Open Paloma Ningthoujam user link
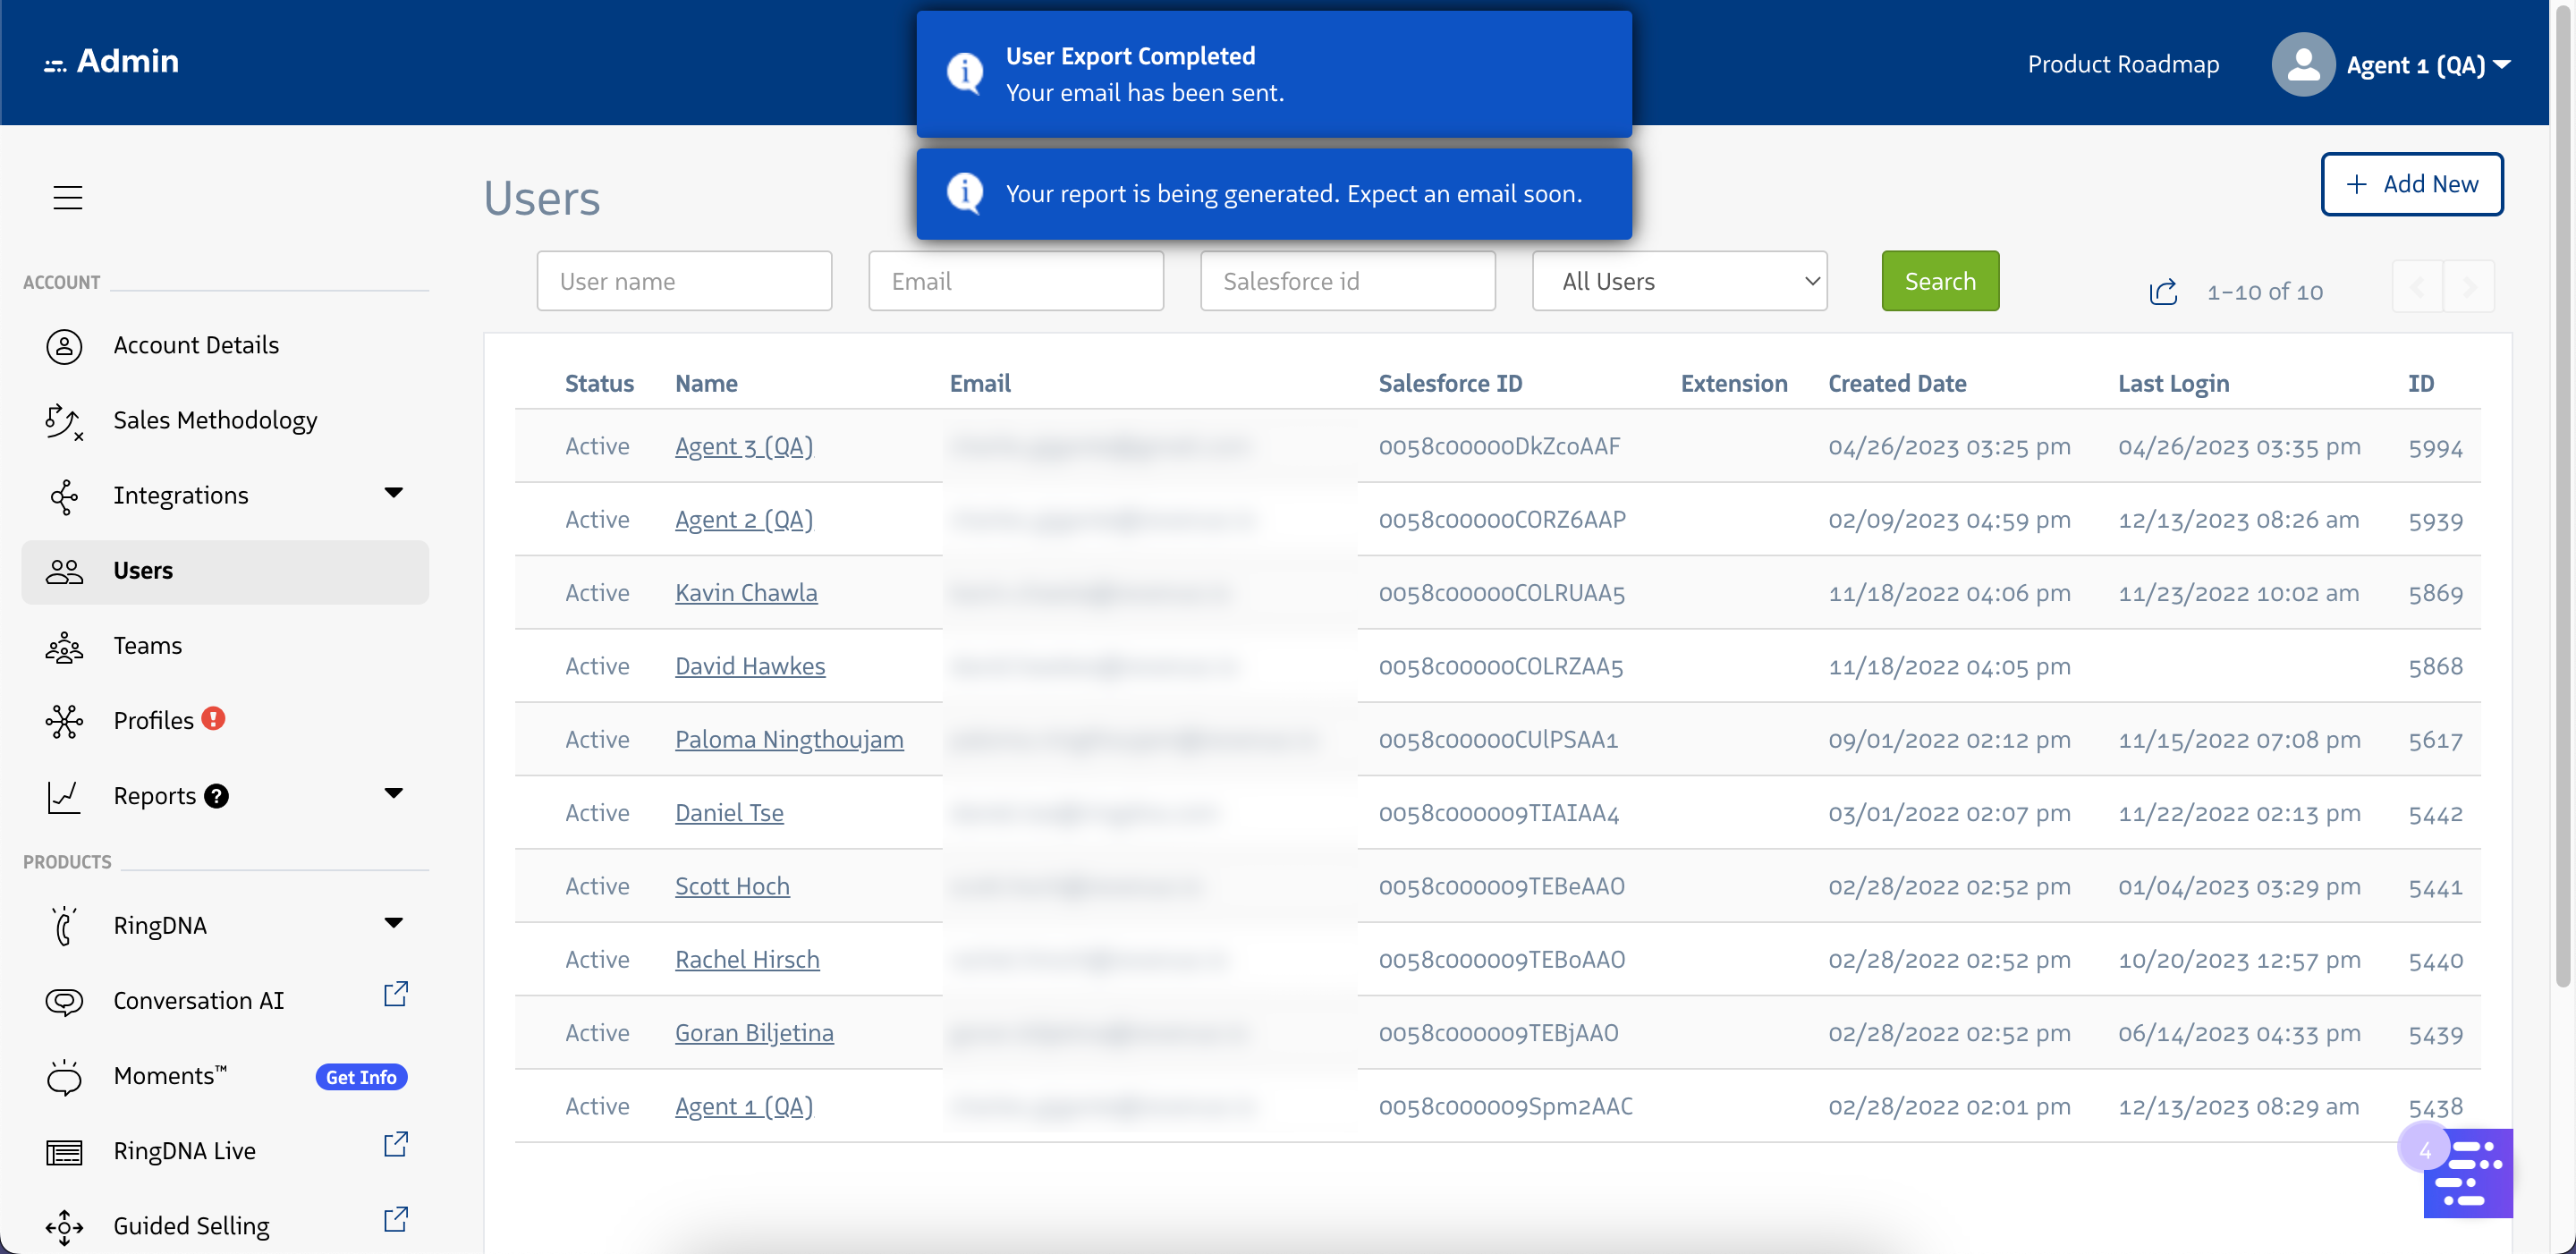 click(x=788, y=739)
